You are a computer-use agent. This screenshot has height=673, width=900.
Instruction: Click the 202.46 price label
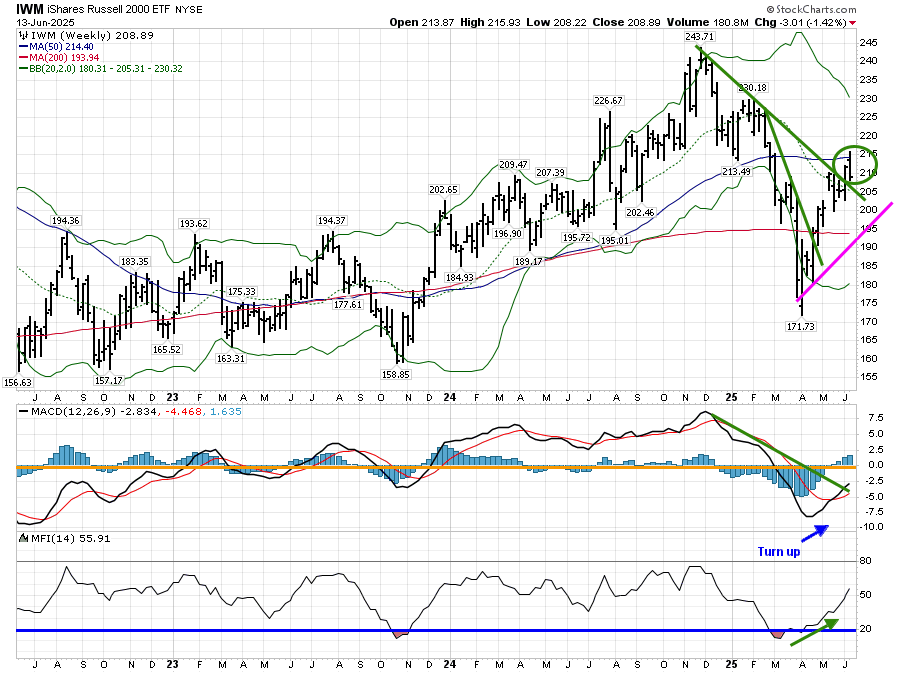[x=640, y=213]
